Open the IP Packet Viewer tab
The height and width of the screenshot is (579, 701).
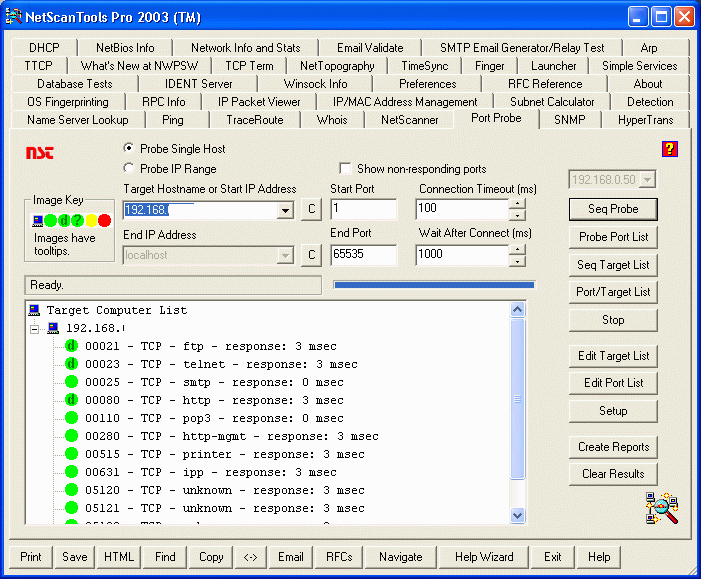click(x=259, y=102)
